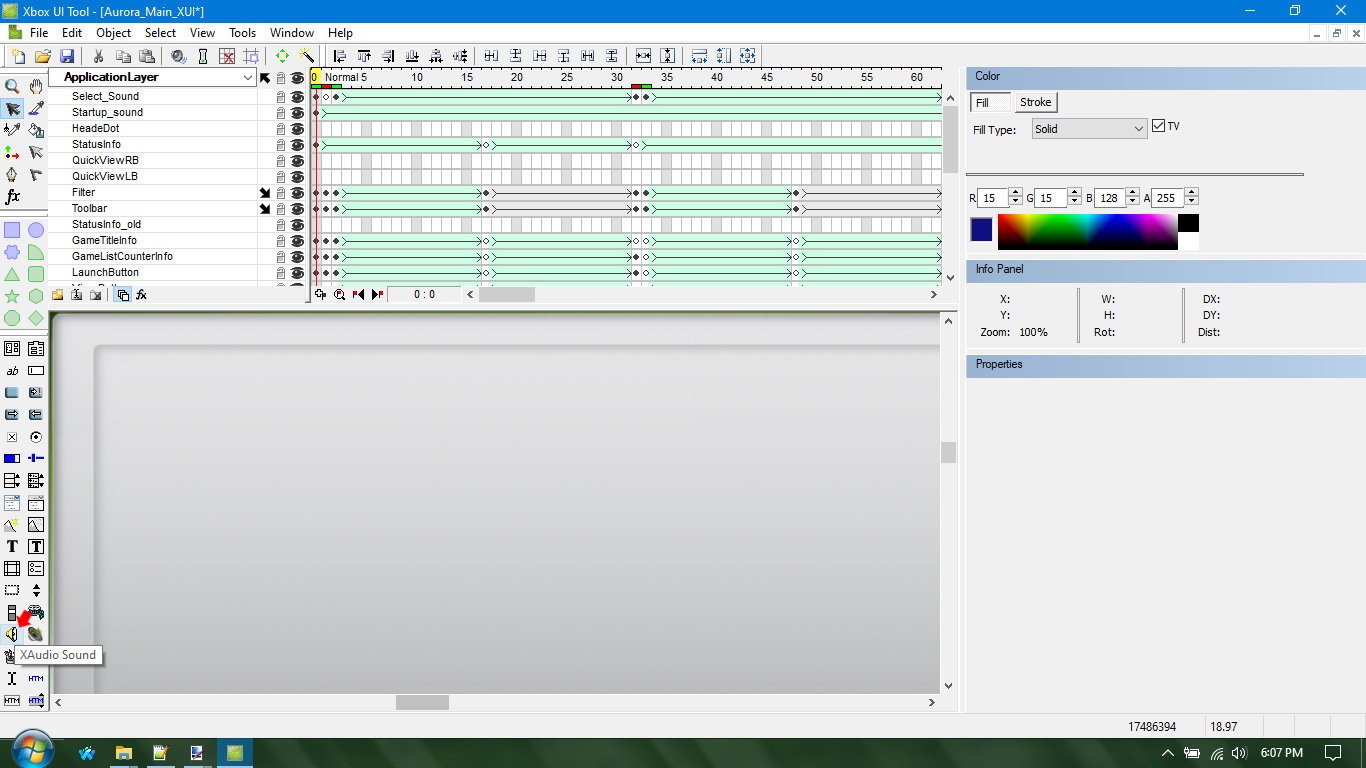Choose the 'ab' label control
Screen dimensions: 1366x768
pos(12,371)
